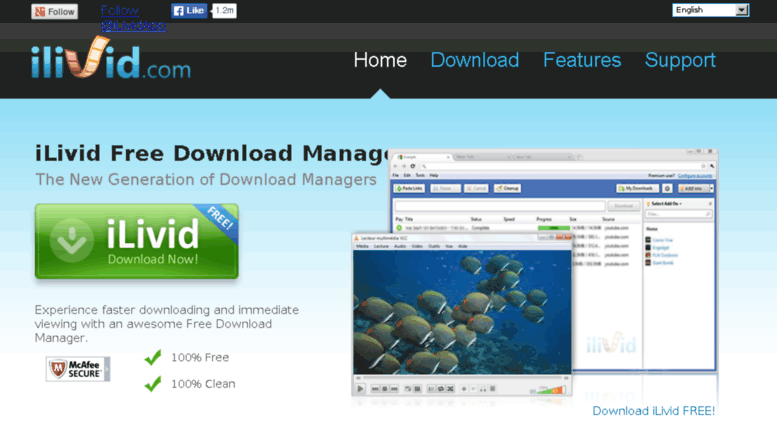Close the Select Add-On side panel
777x423 pixels.
(710, 204)
